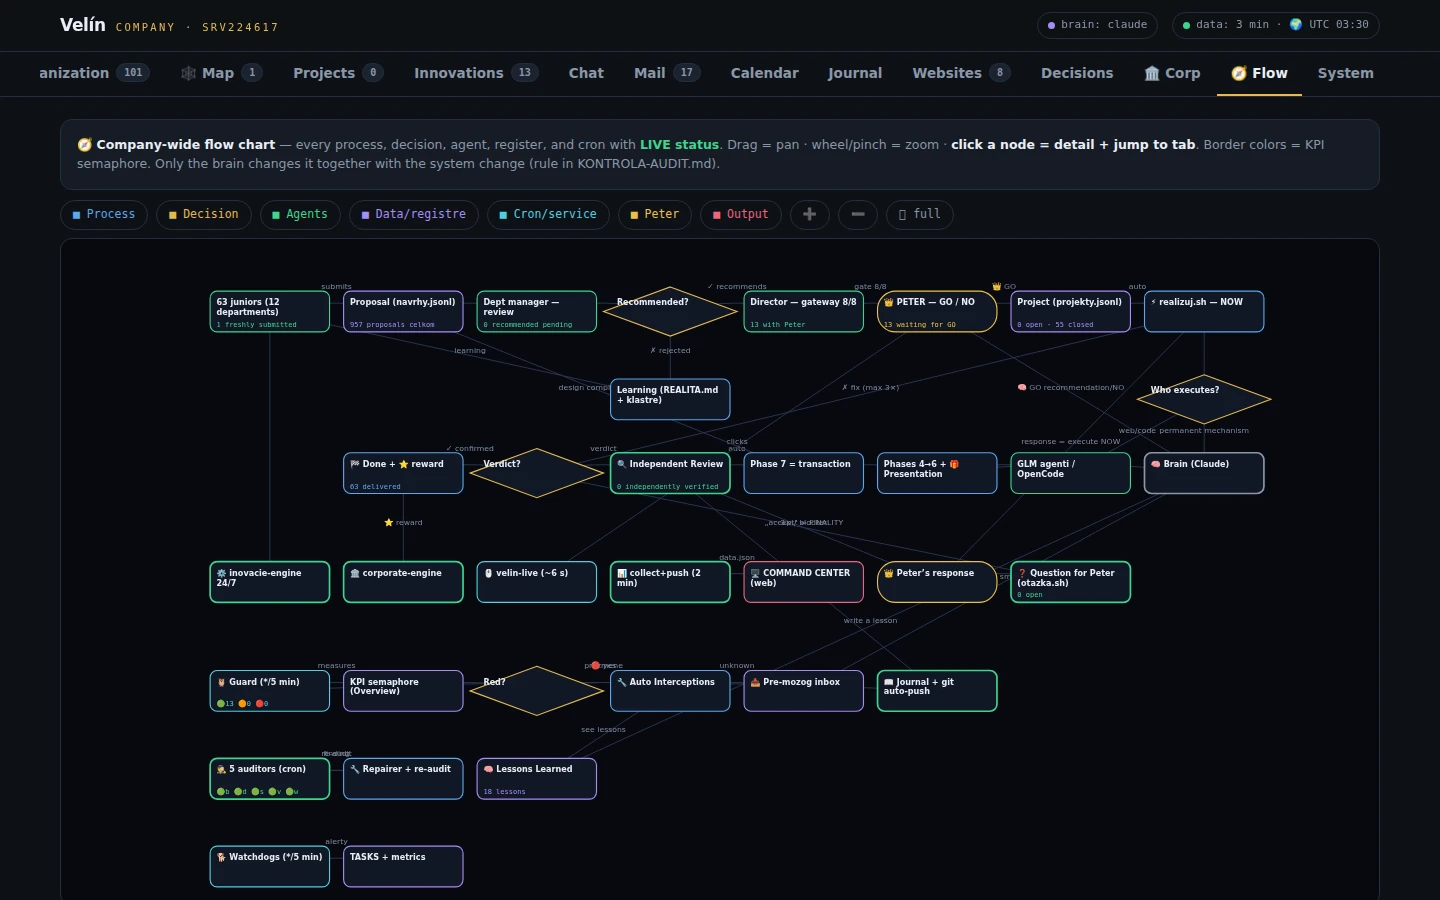1440x900 pixels.
Task: Open the inovacie-engine 24/7 node
Action: pos(270,582)
